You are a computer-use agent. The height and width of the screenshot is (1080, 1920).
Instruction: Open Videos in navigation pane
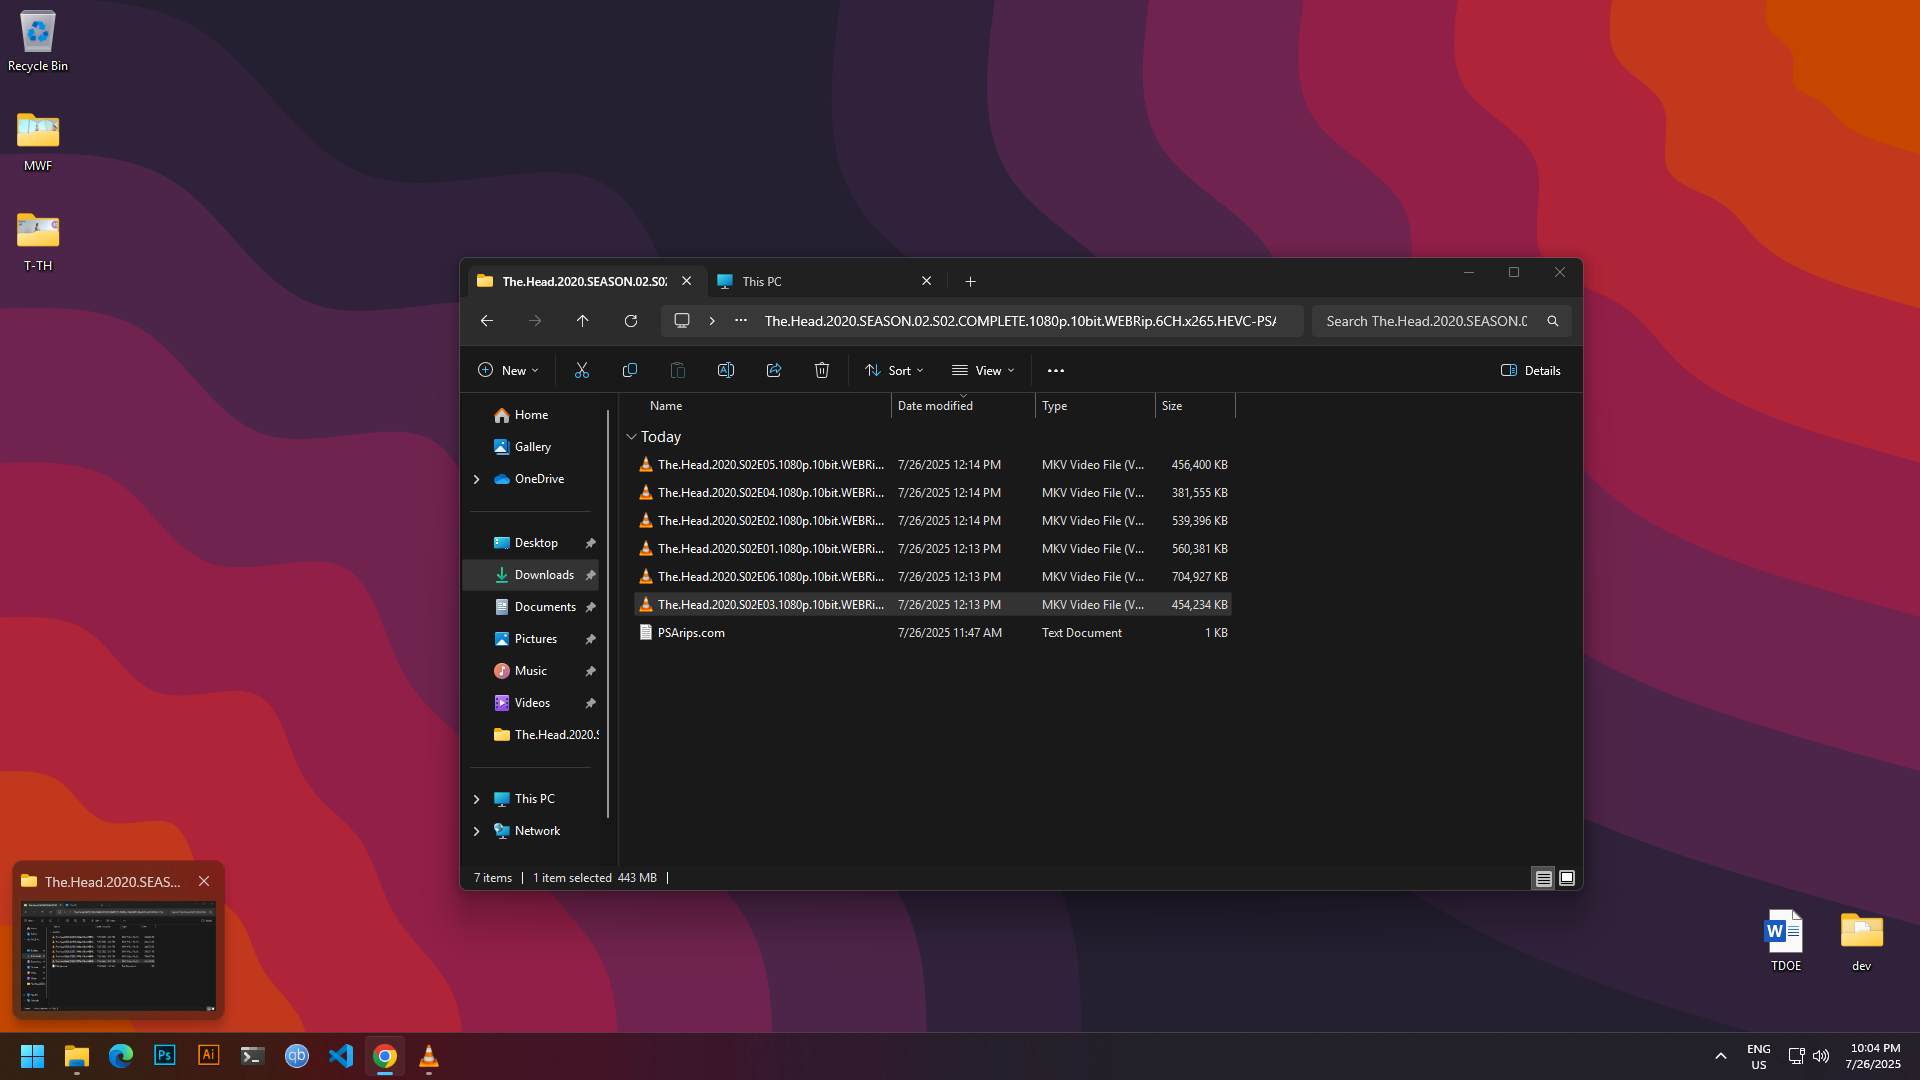(531, 703)
